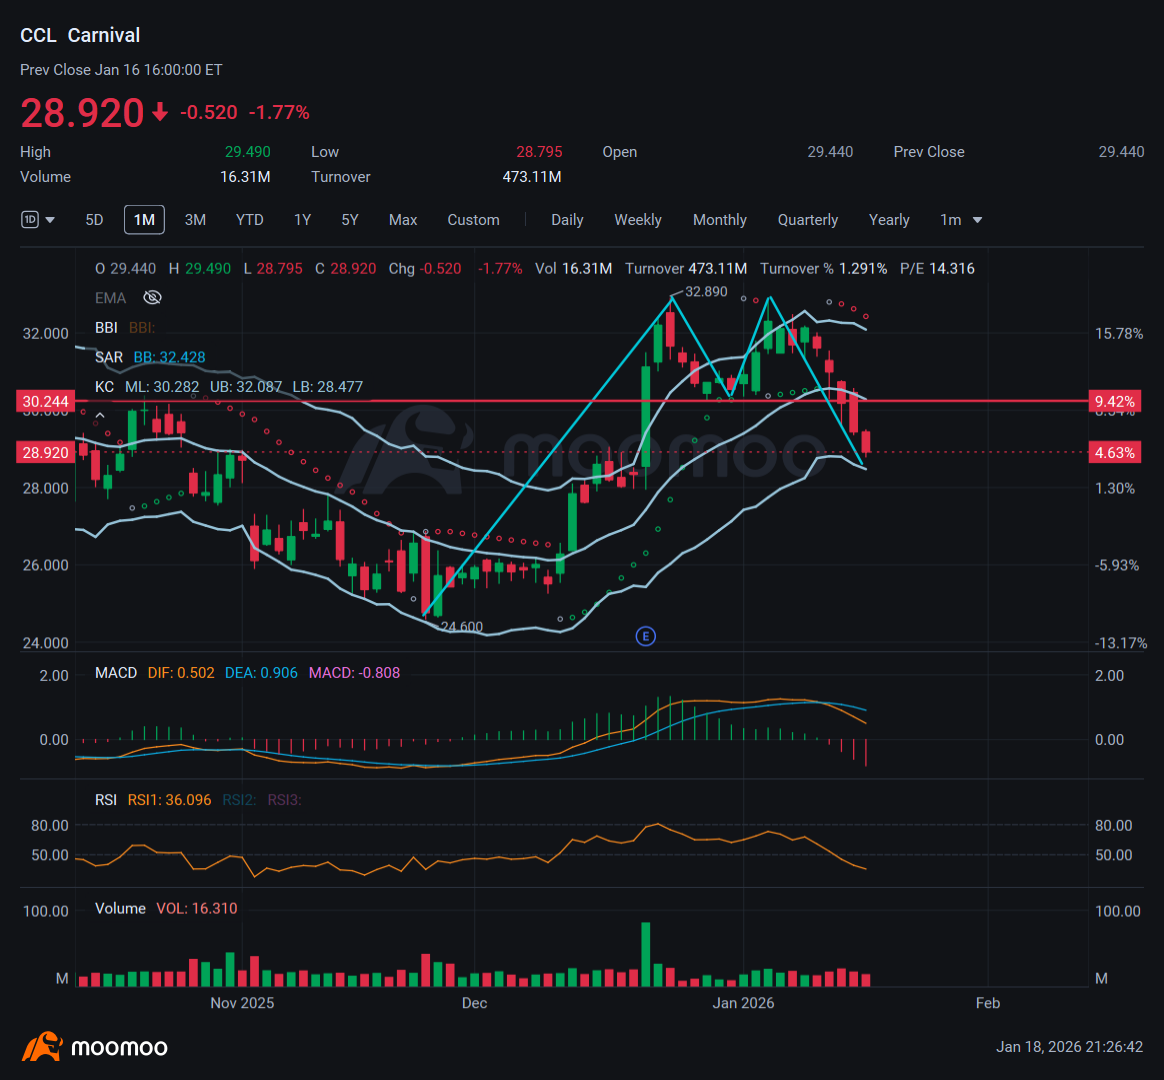
Task: Click the red down-arrow price change icon
Action: pos(160,113)
